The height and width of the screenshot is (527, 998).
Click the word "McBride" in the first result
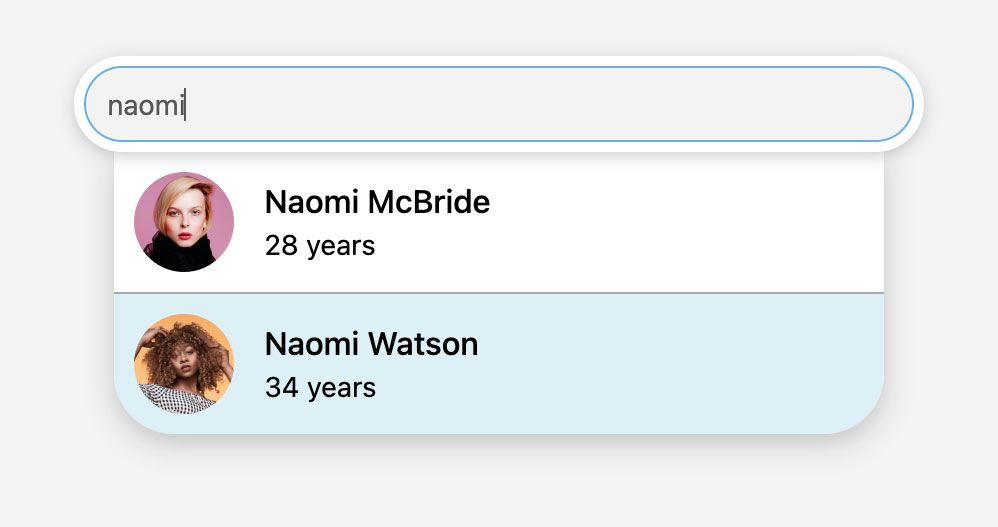click(x=429, y=202)
